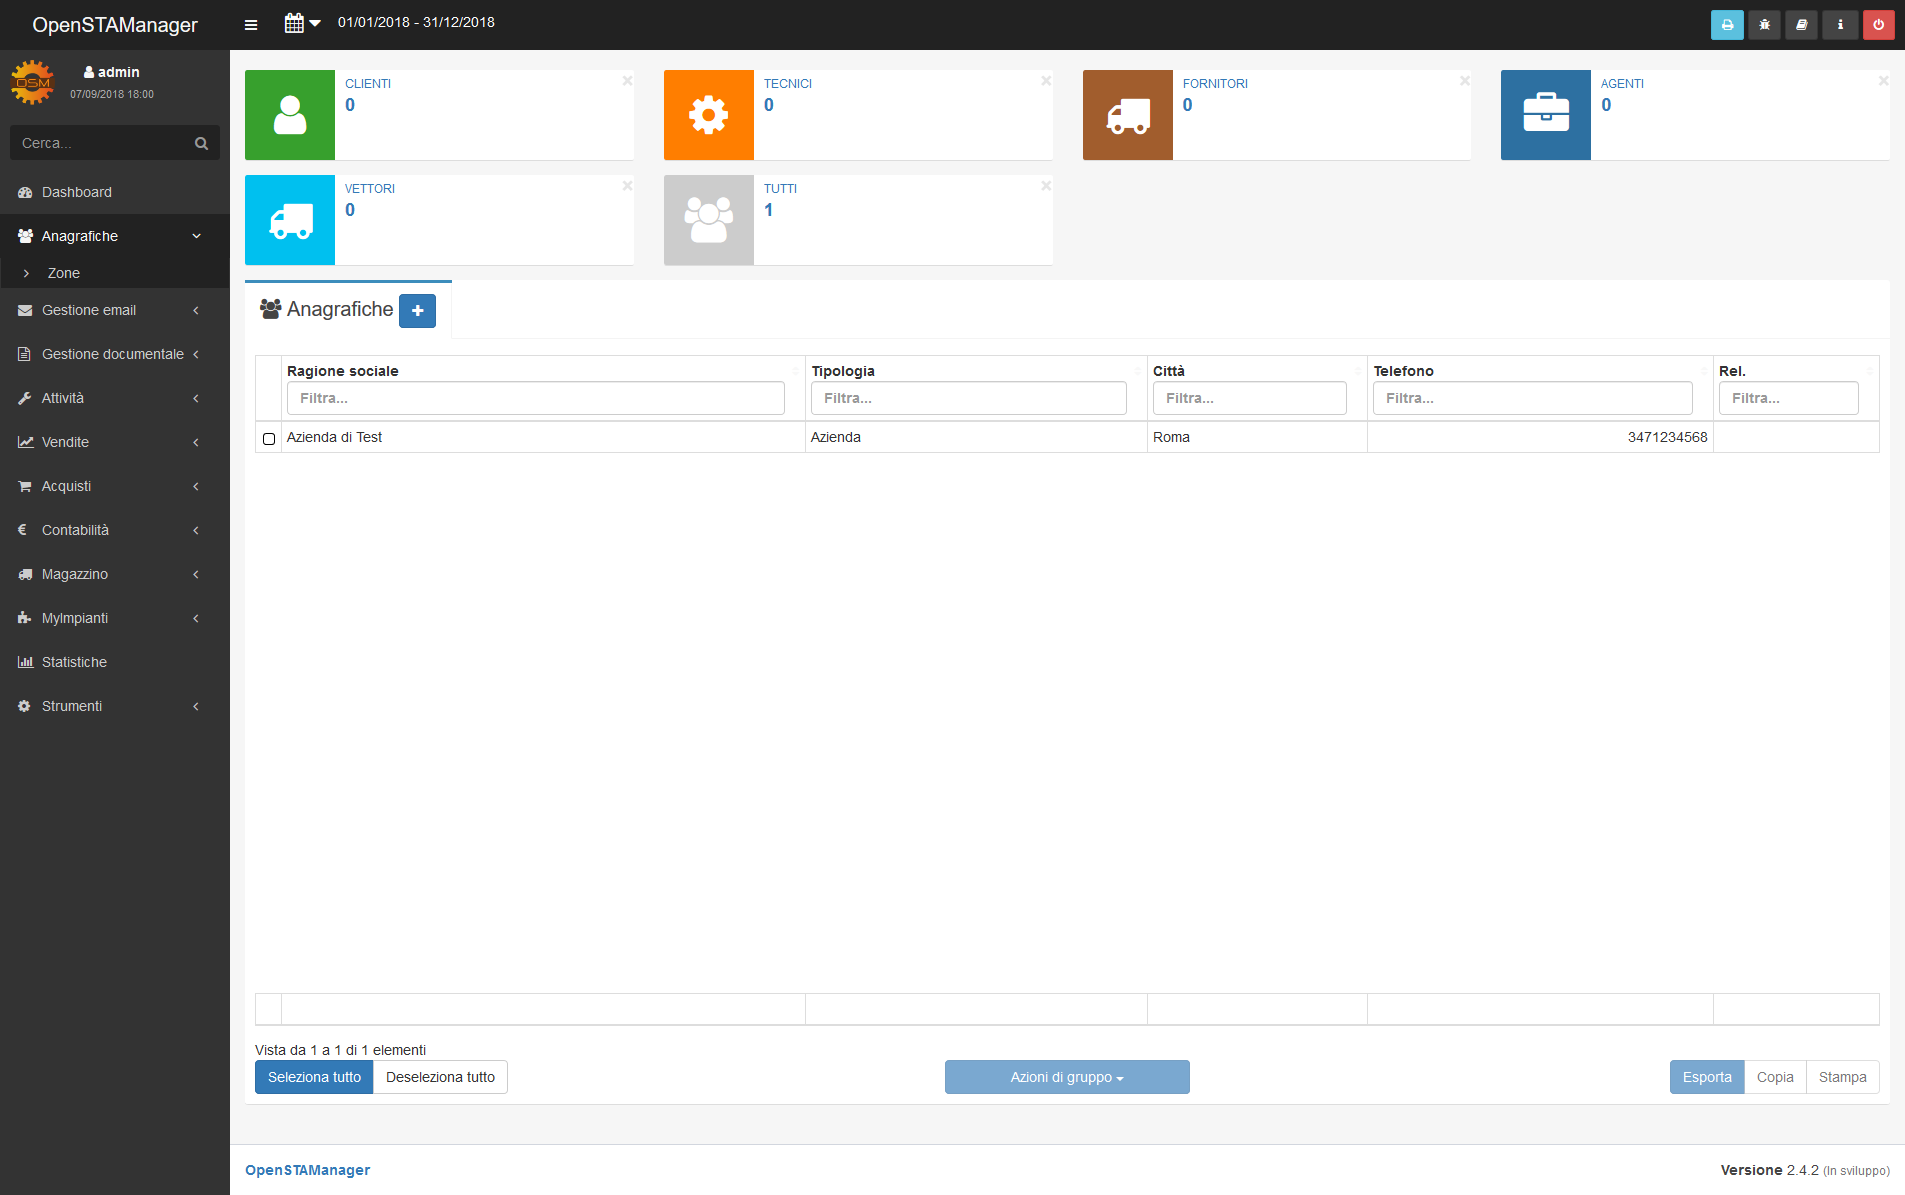1905x1195 pixels.
Task: Click the print icon in top bar
Action: pos(1727,25)
